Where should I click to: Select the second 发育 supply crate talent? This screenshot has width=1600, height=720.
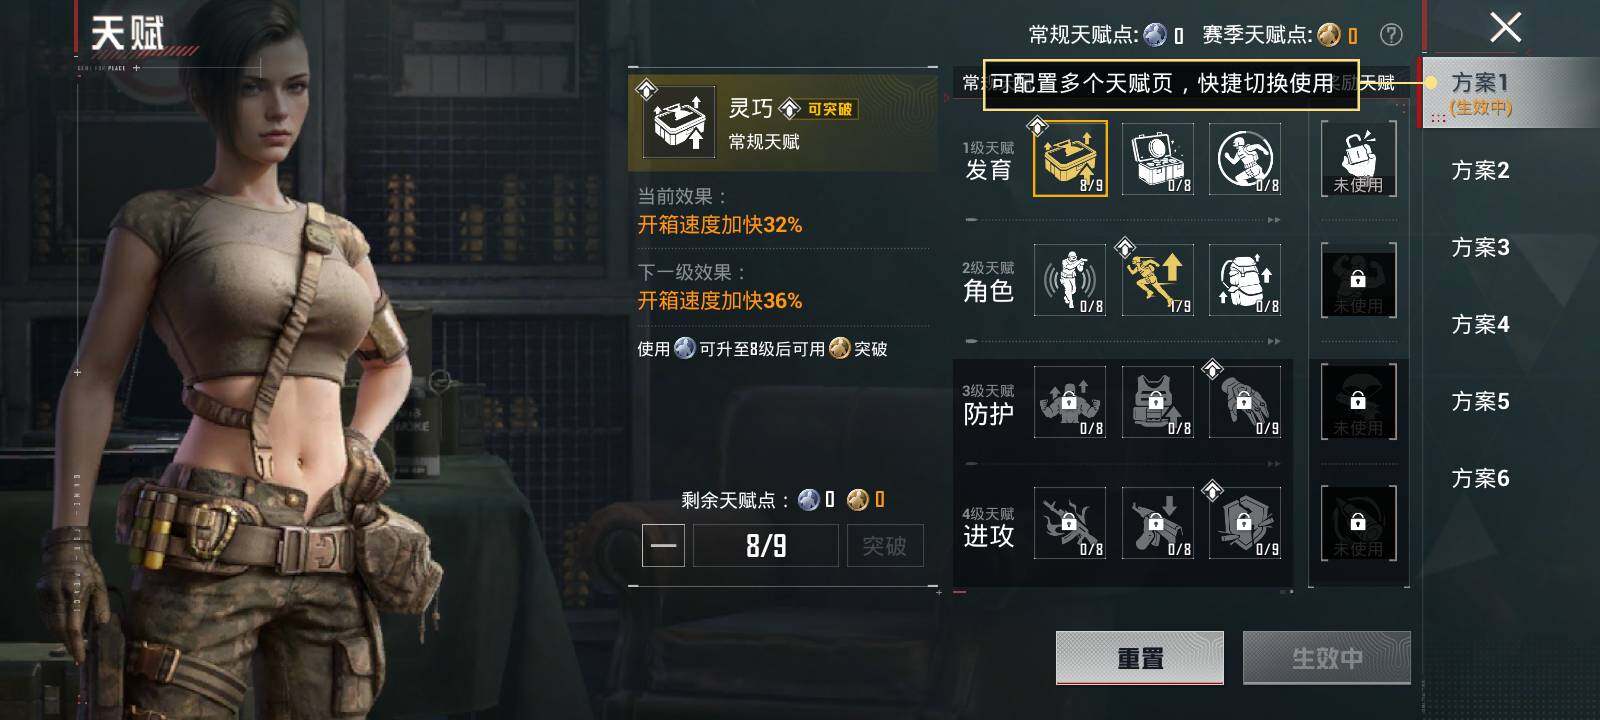[x=1158, y=158]
